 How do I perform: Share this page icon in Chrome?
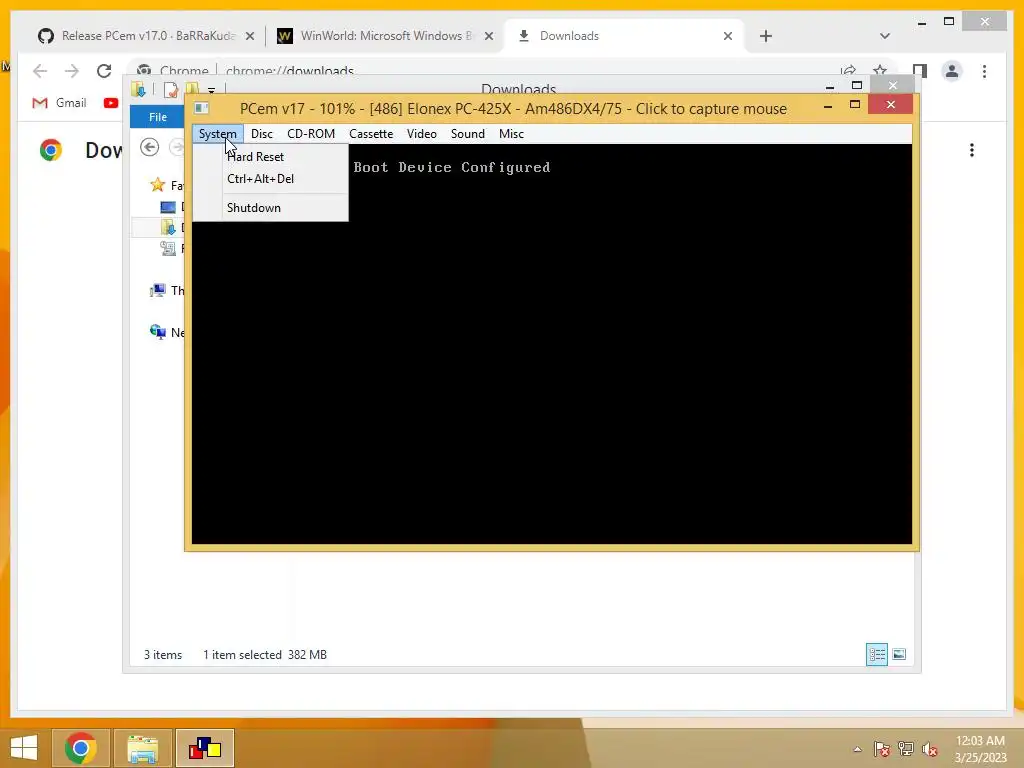pyautogui.click(x=848, y=71)
